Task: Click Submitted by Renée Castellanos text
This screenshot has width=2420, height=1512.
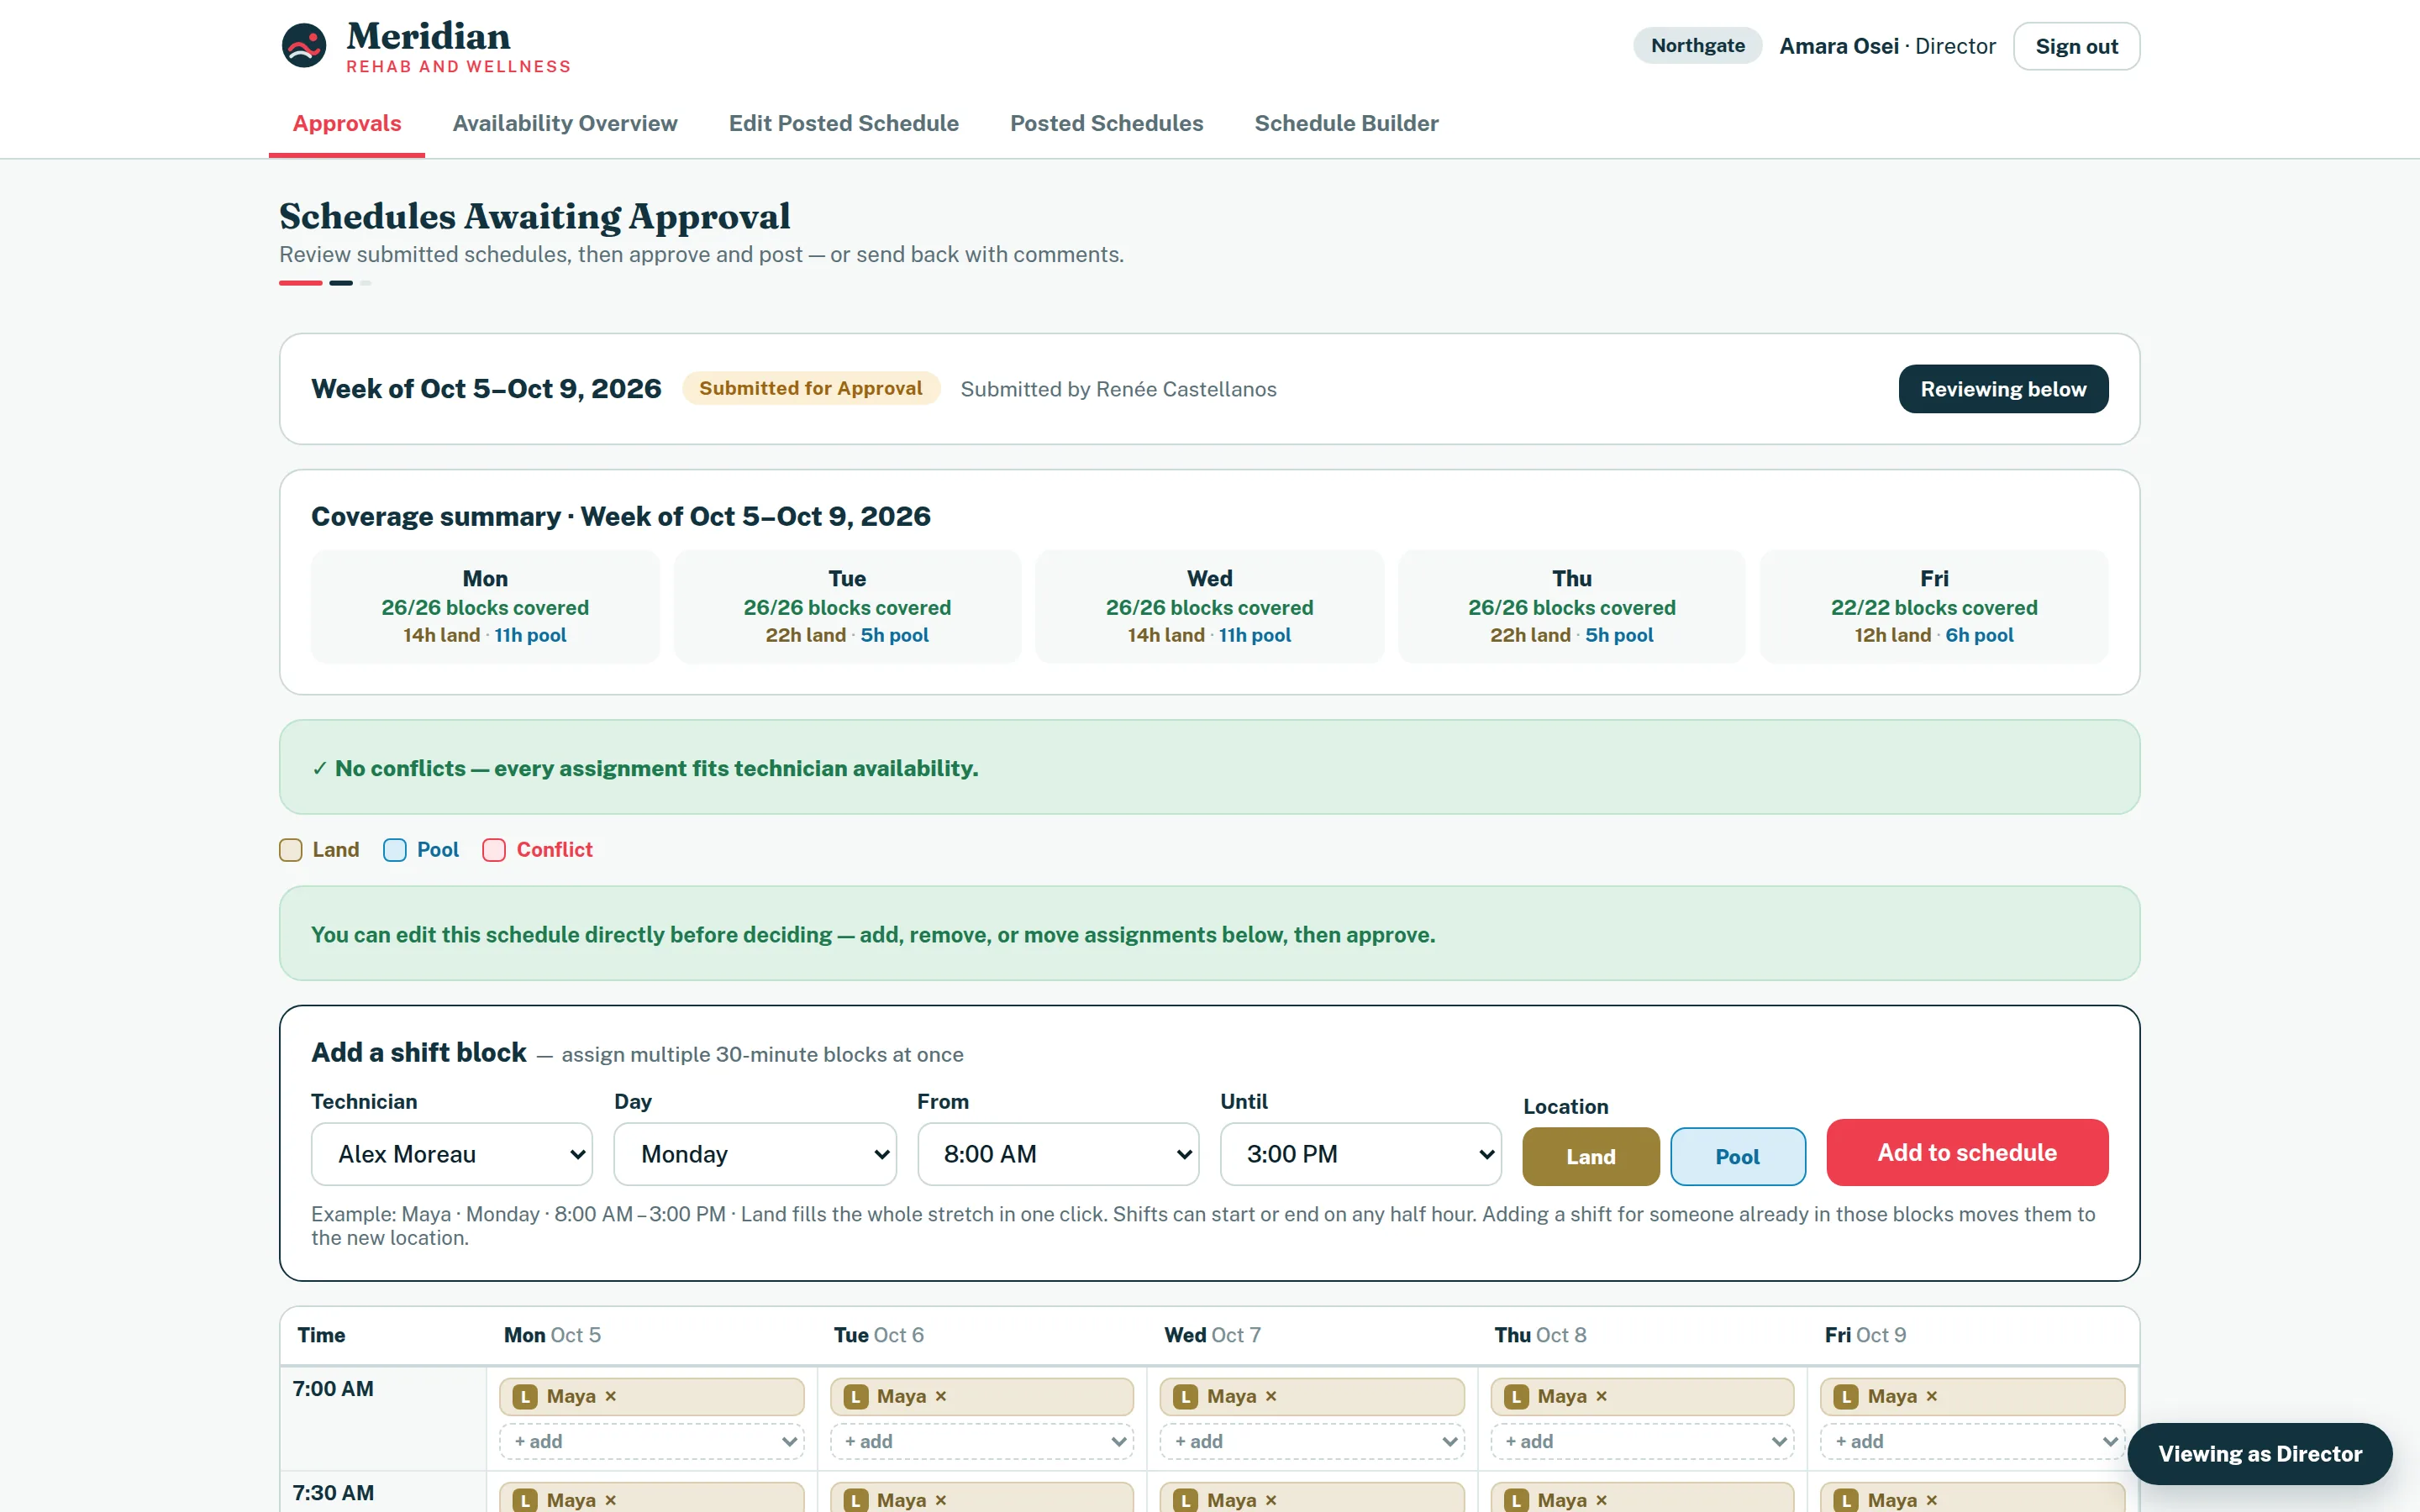Action: (1118, 389)
